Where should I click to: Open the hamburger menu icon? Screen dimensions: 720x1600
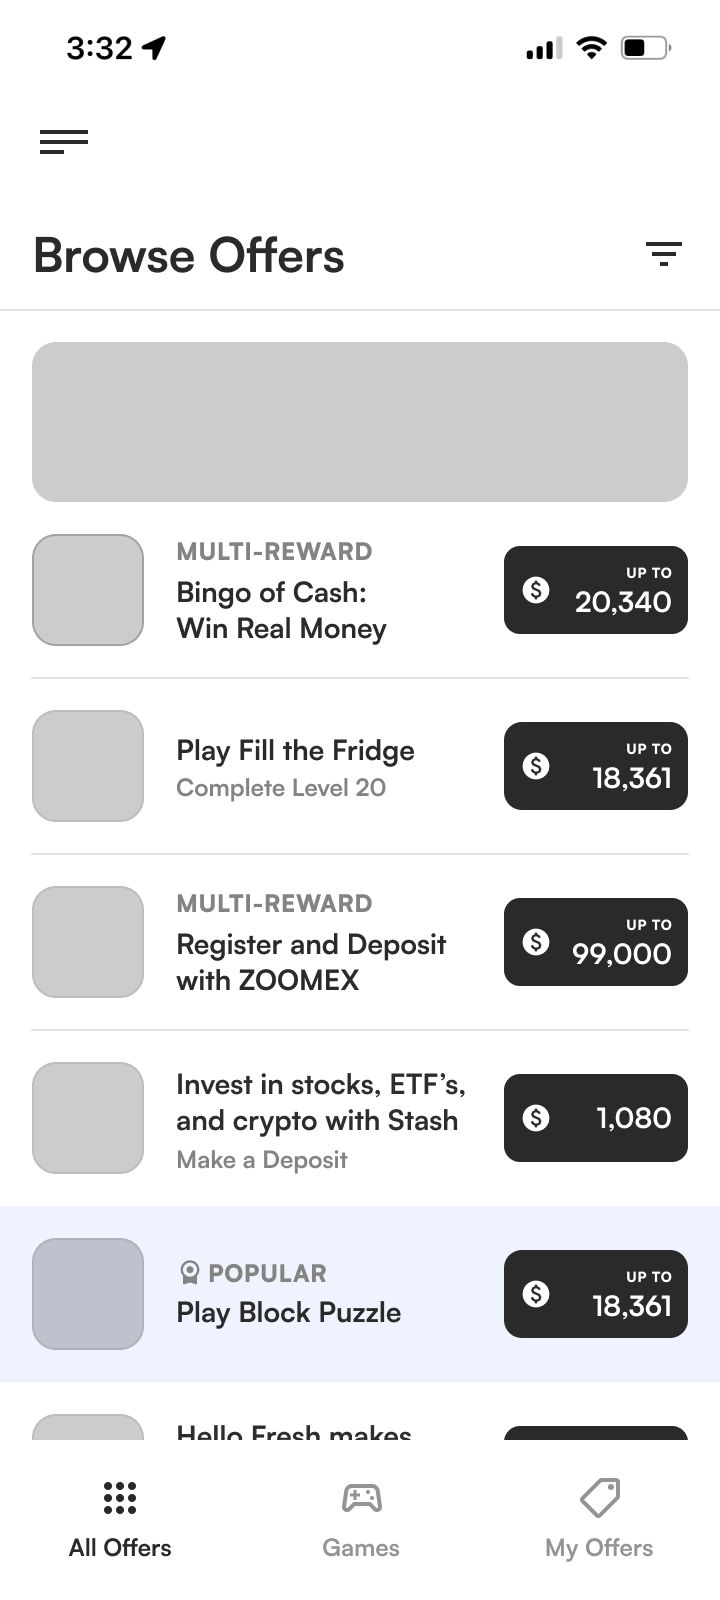coord(64,142)
